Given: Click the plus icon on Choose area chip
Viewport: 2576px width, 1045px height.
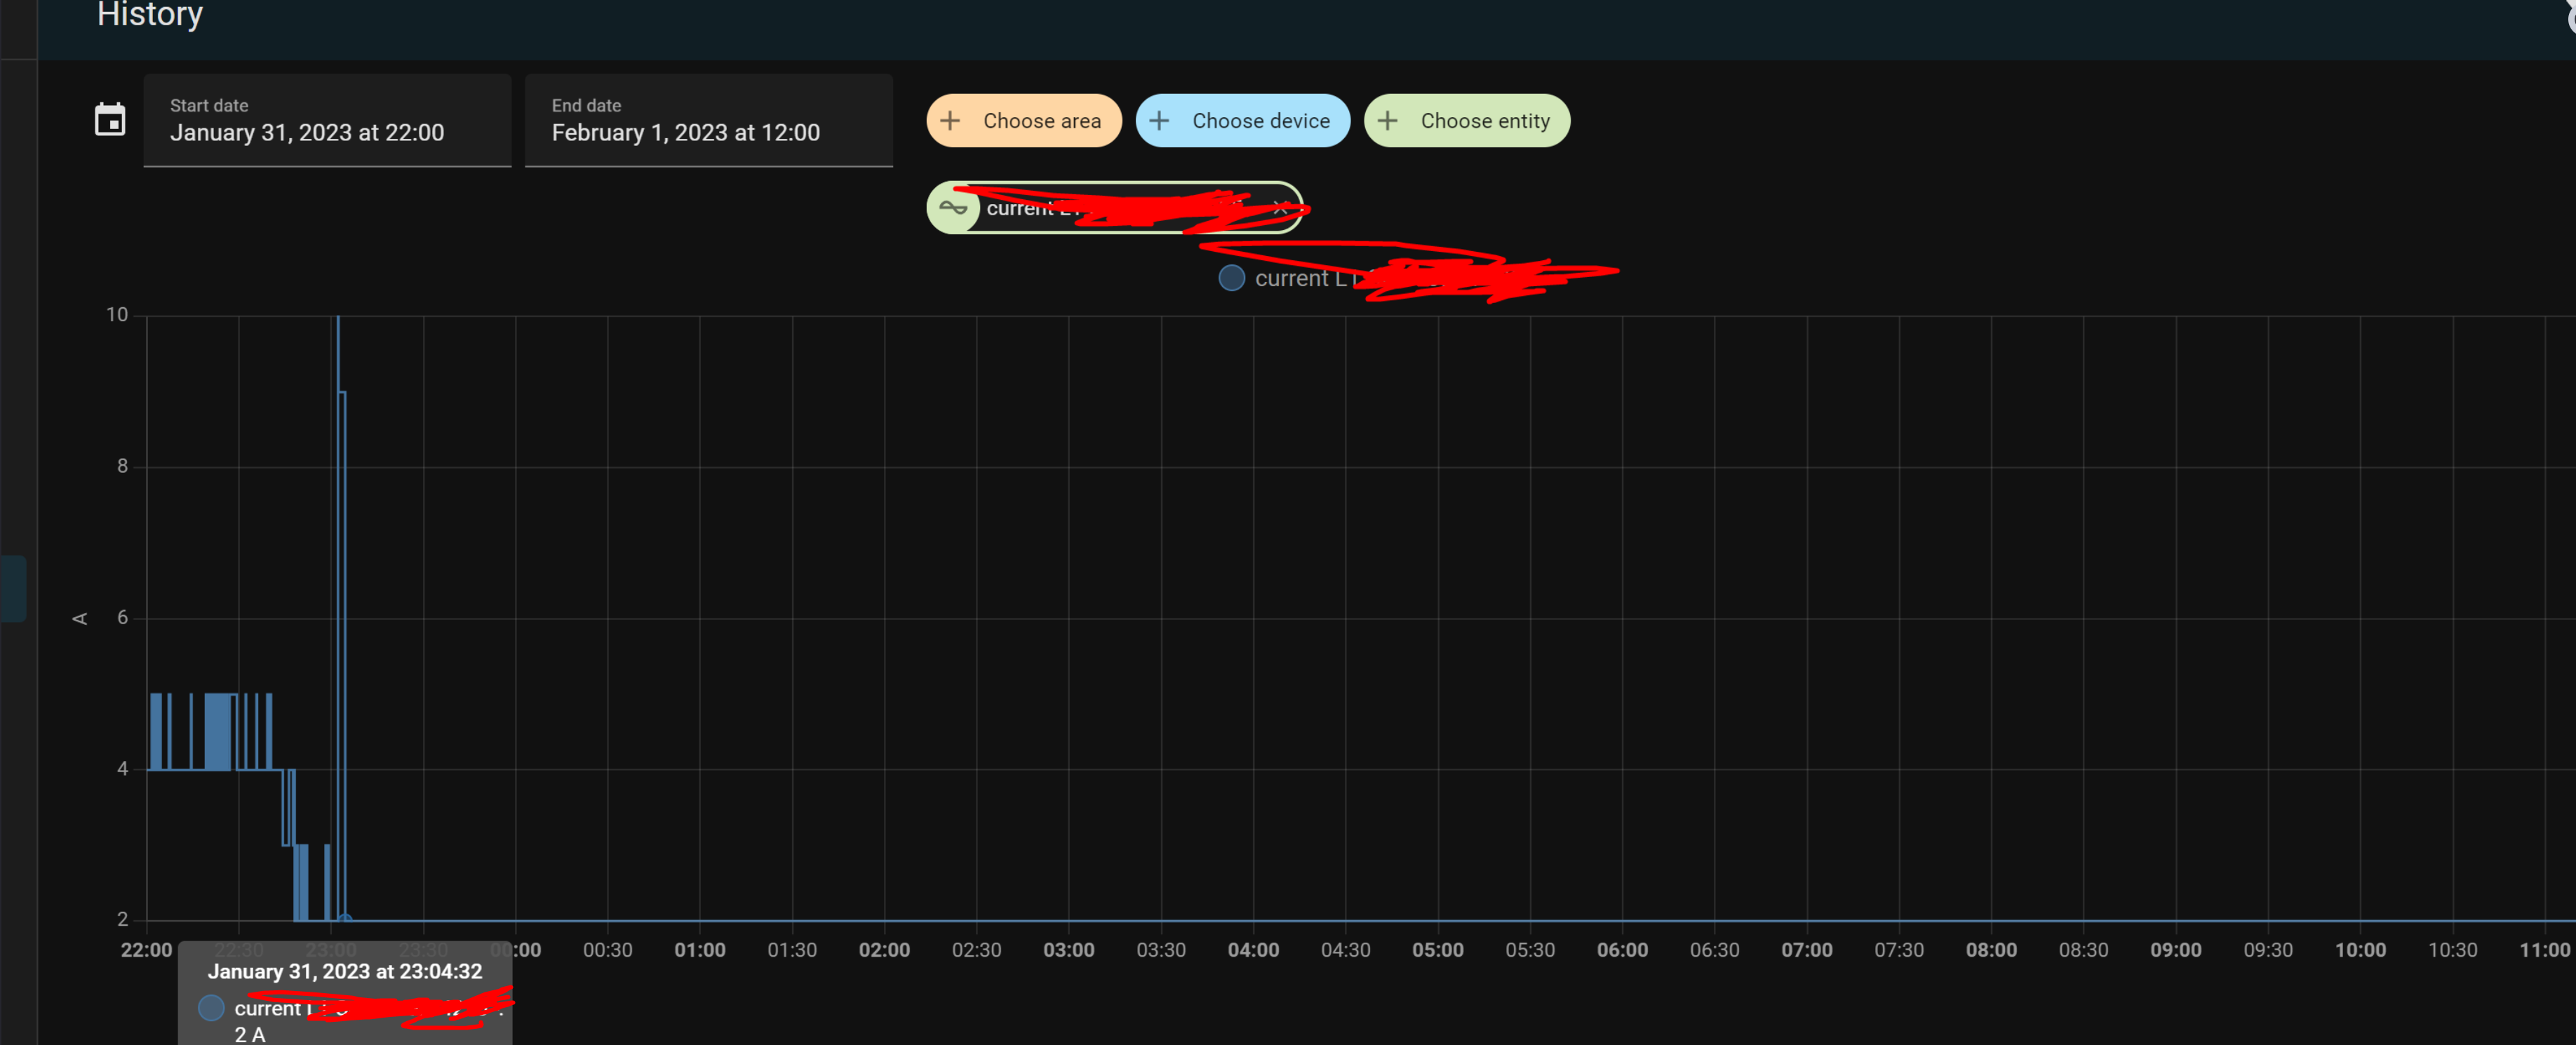Looking at the screenshot, I should click(951, 120).
